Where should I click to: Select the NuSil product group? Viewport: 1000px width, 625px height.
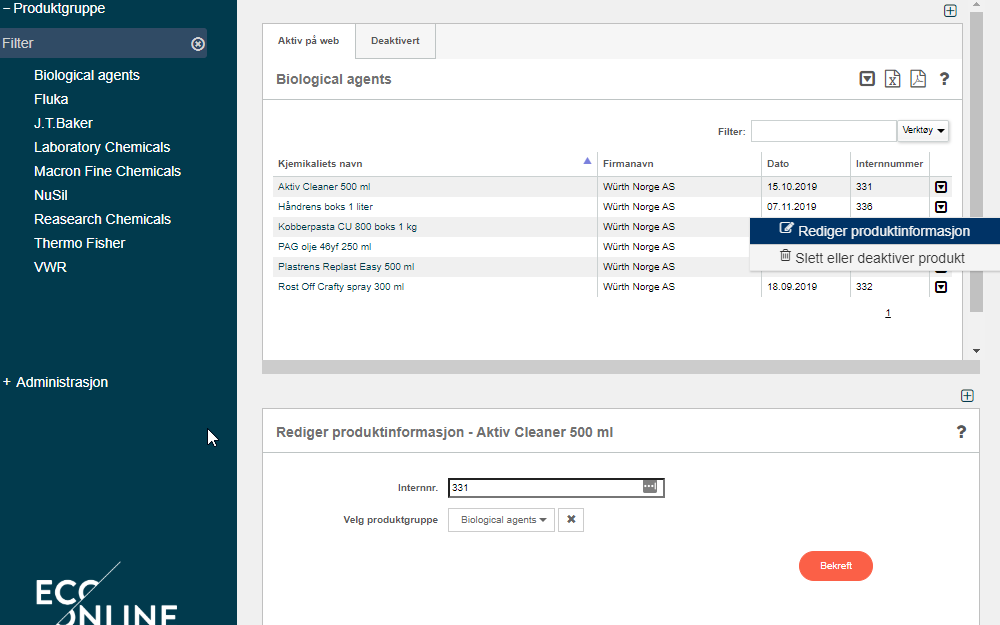click(x=50, y=195)
